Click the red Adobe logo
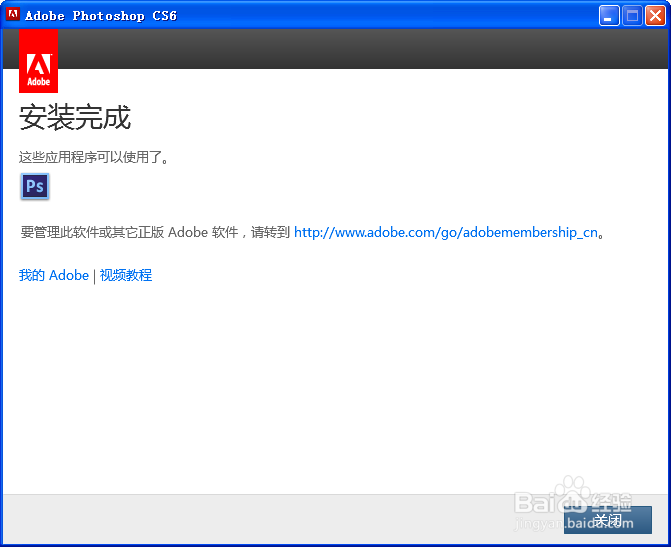The image size is (671, 547). (x=39, y=61)
